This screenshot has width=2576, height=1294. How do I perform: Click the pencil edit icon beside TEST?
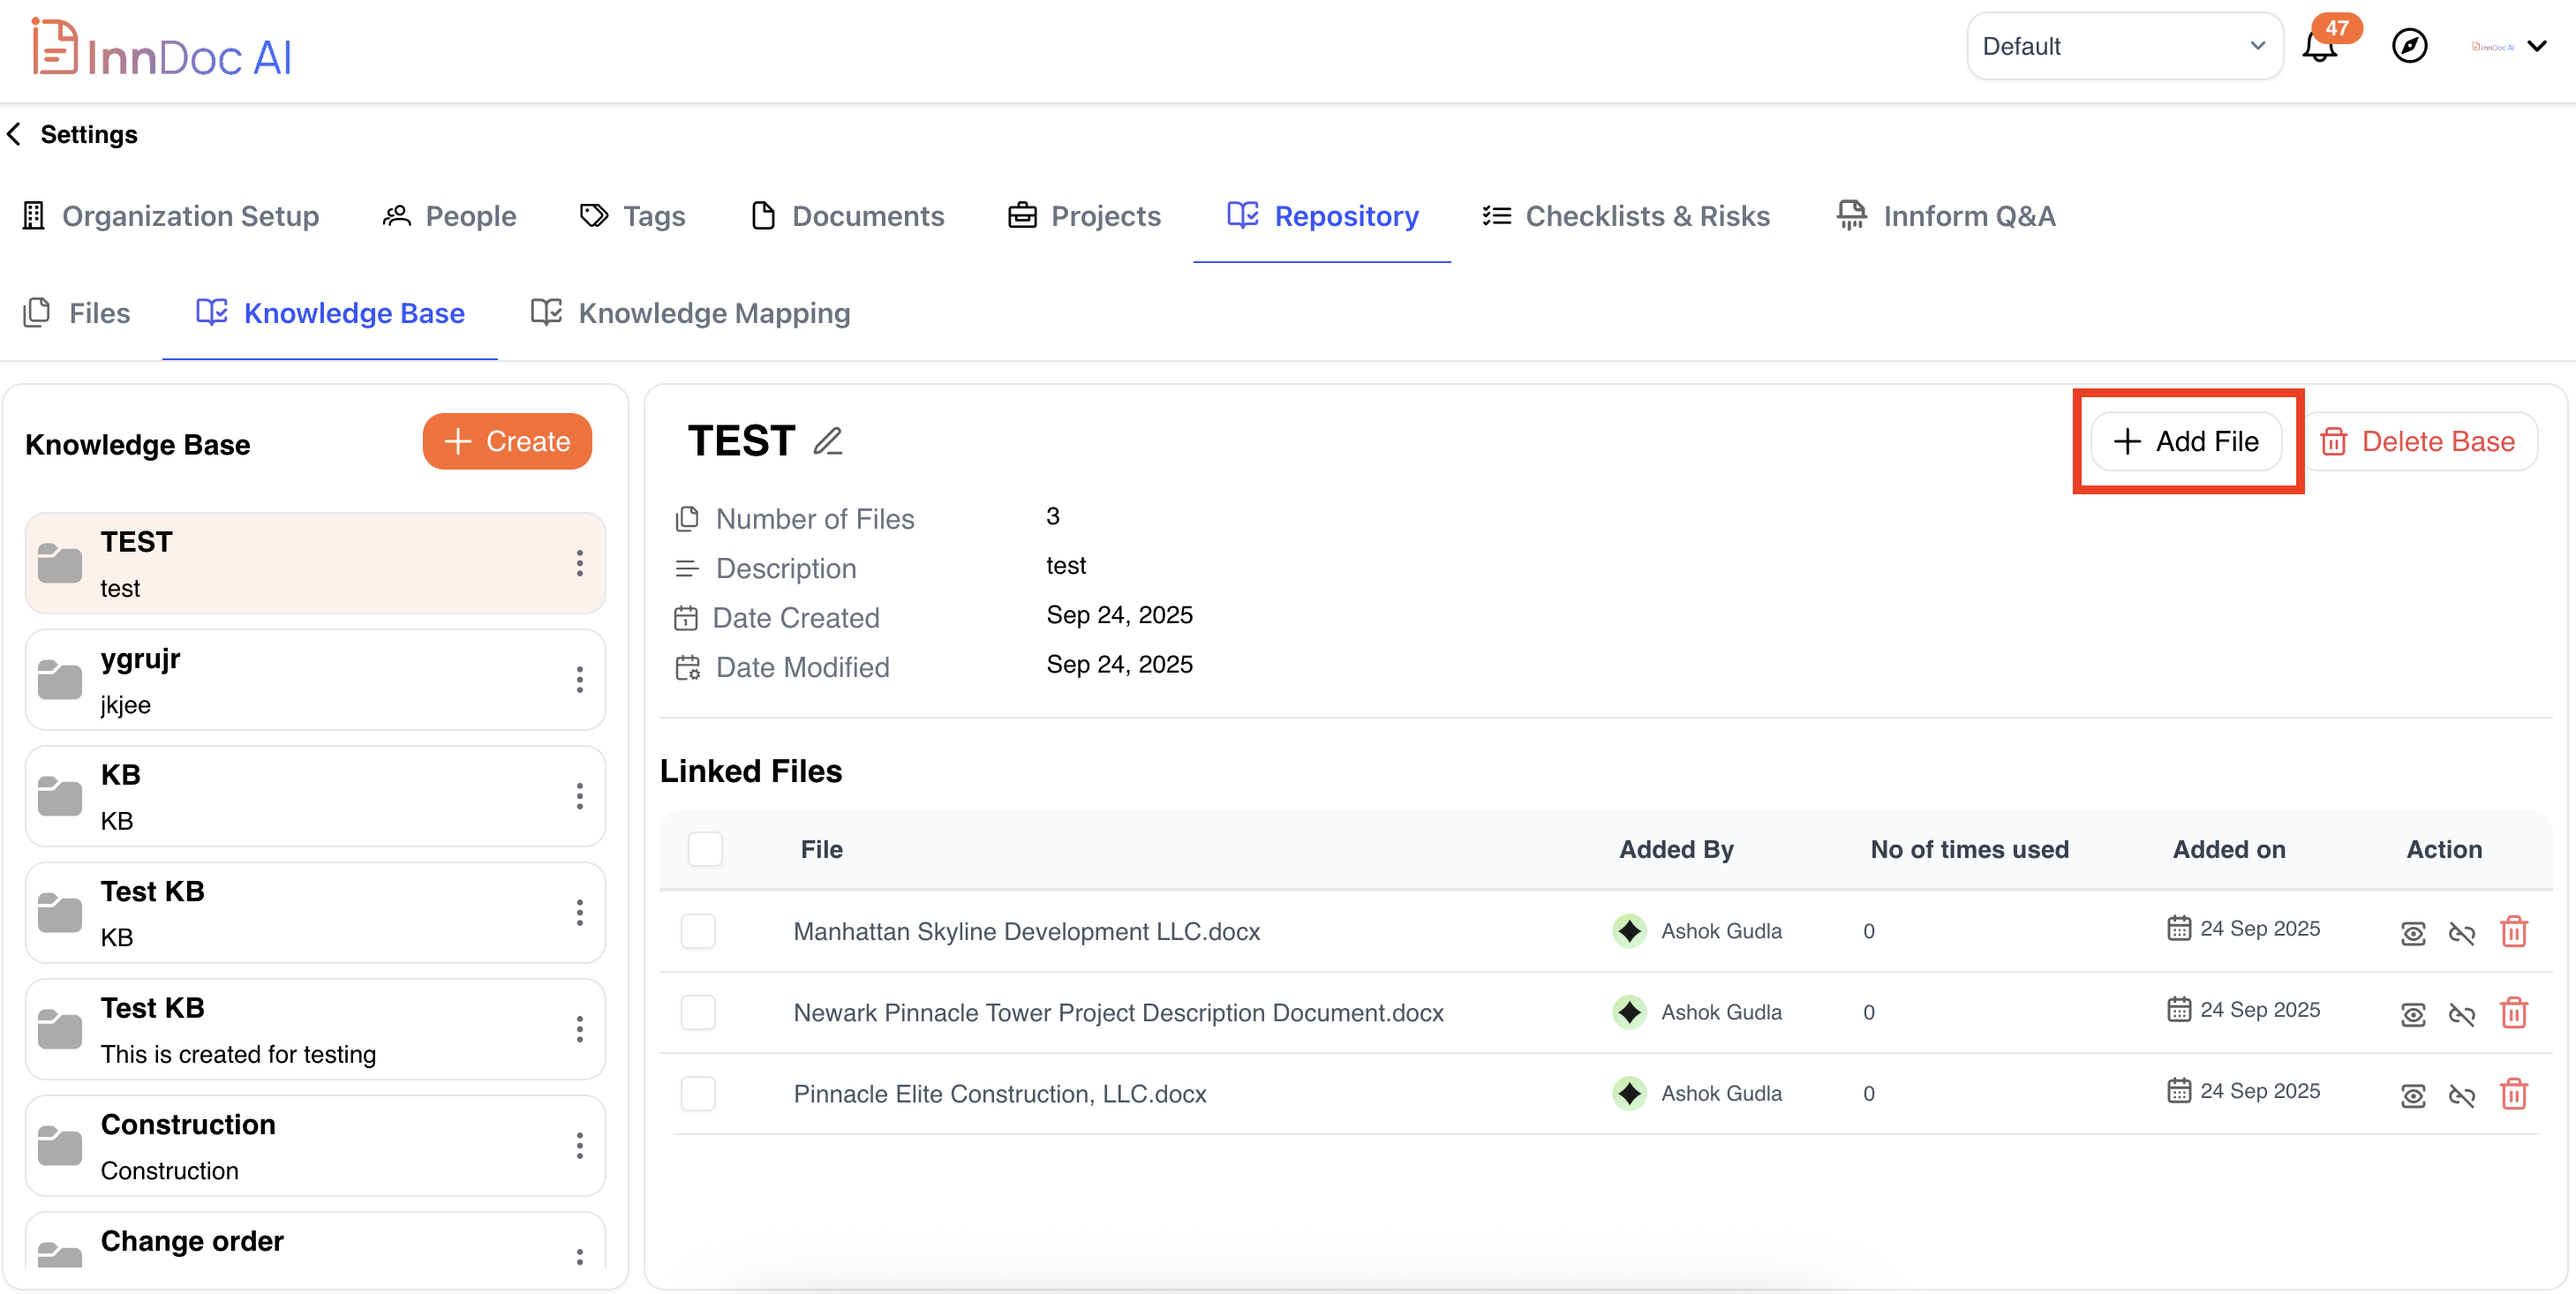point(827,441)
